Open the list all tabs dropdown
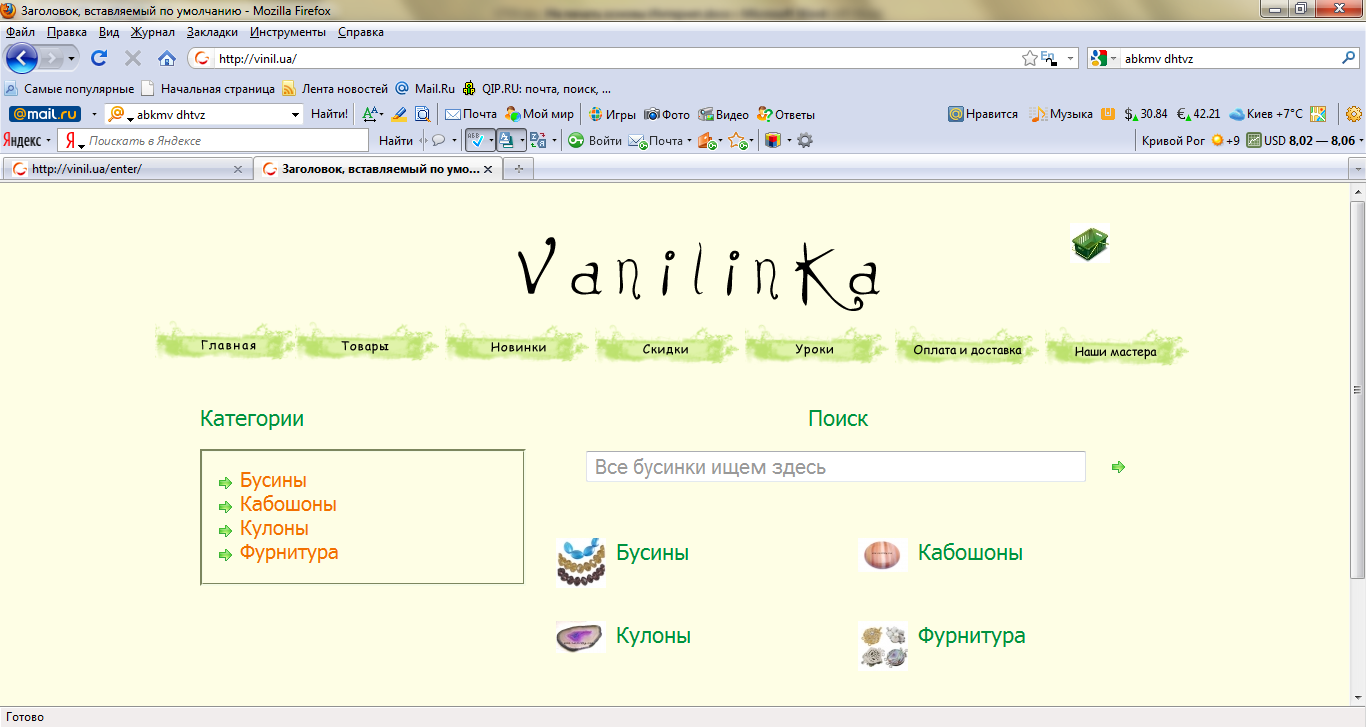 coord(1357,169)
